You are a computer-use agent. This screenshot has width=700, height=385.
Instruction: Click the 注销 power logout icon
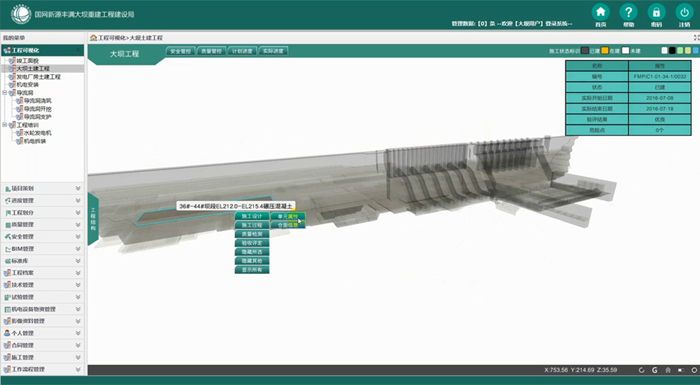tap(684, 12)
